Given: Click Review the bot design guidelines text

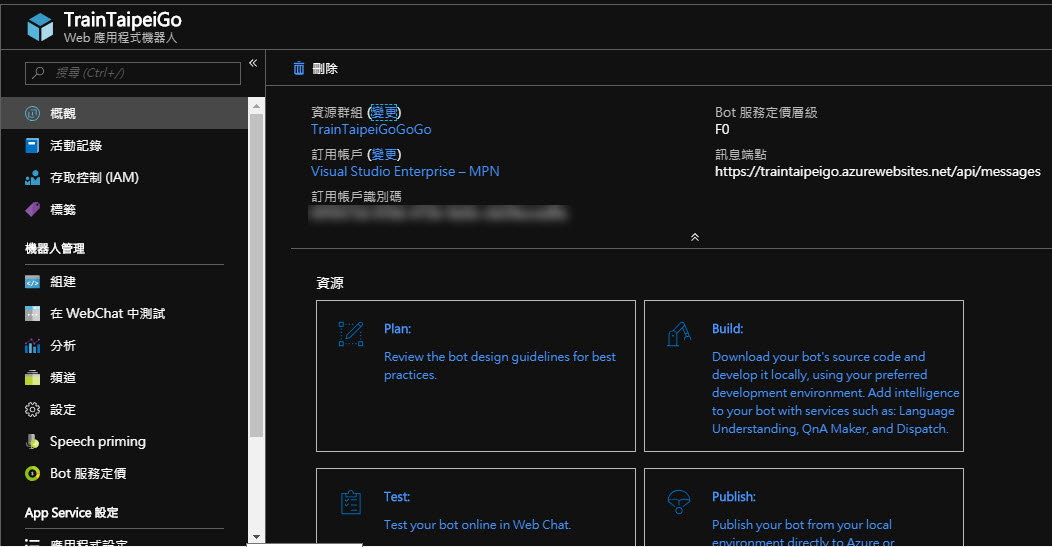Looking at the screenshot, I should tap(500, 366).
